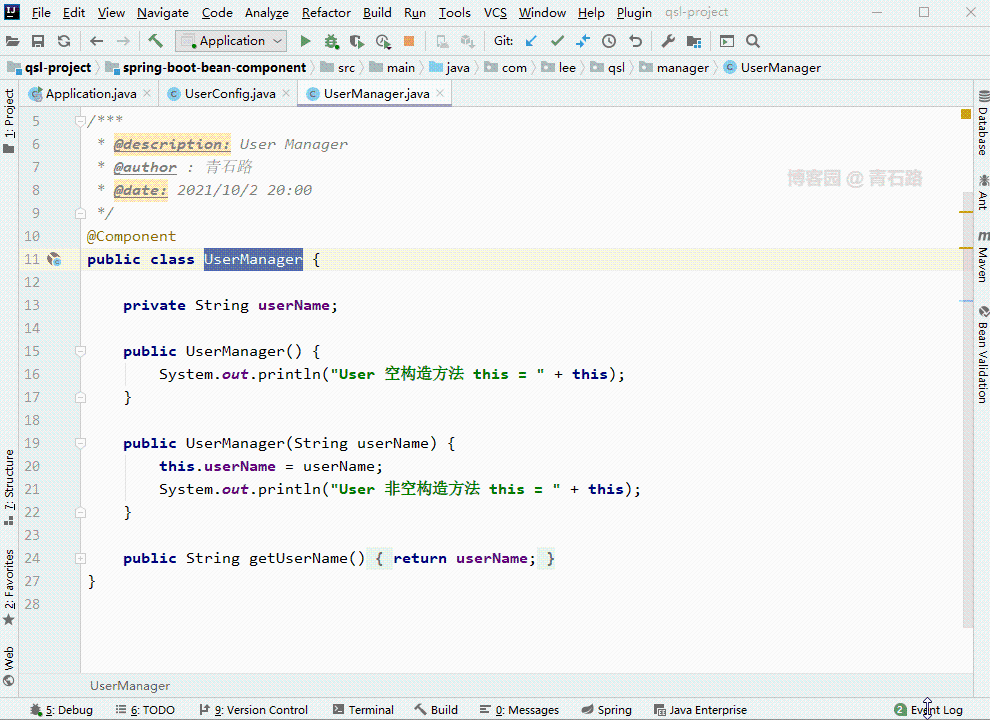Toggle the Bean Validation tool window

click(x=982, y=355)
